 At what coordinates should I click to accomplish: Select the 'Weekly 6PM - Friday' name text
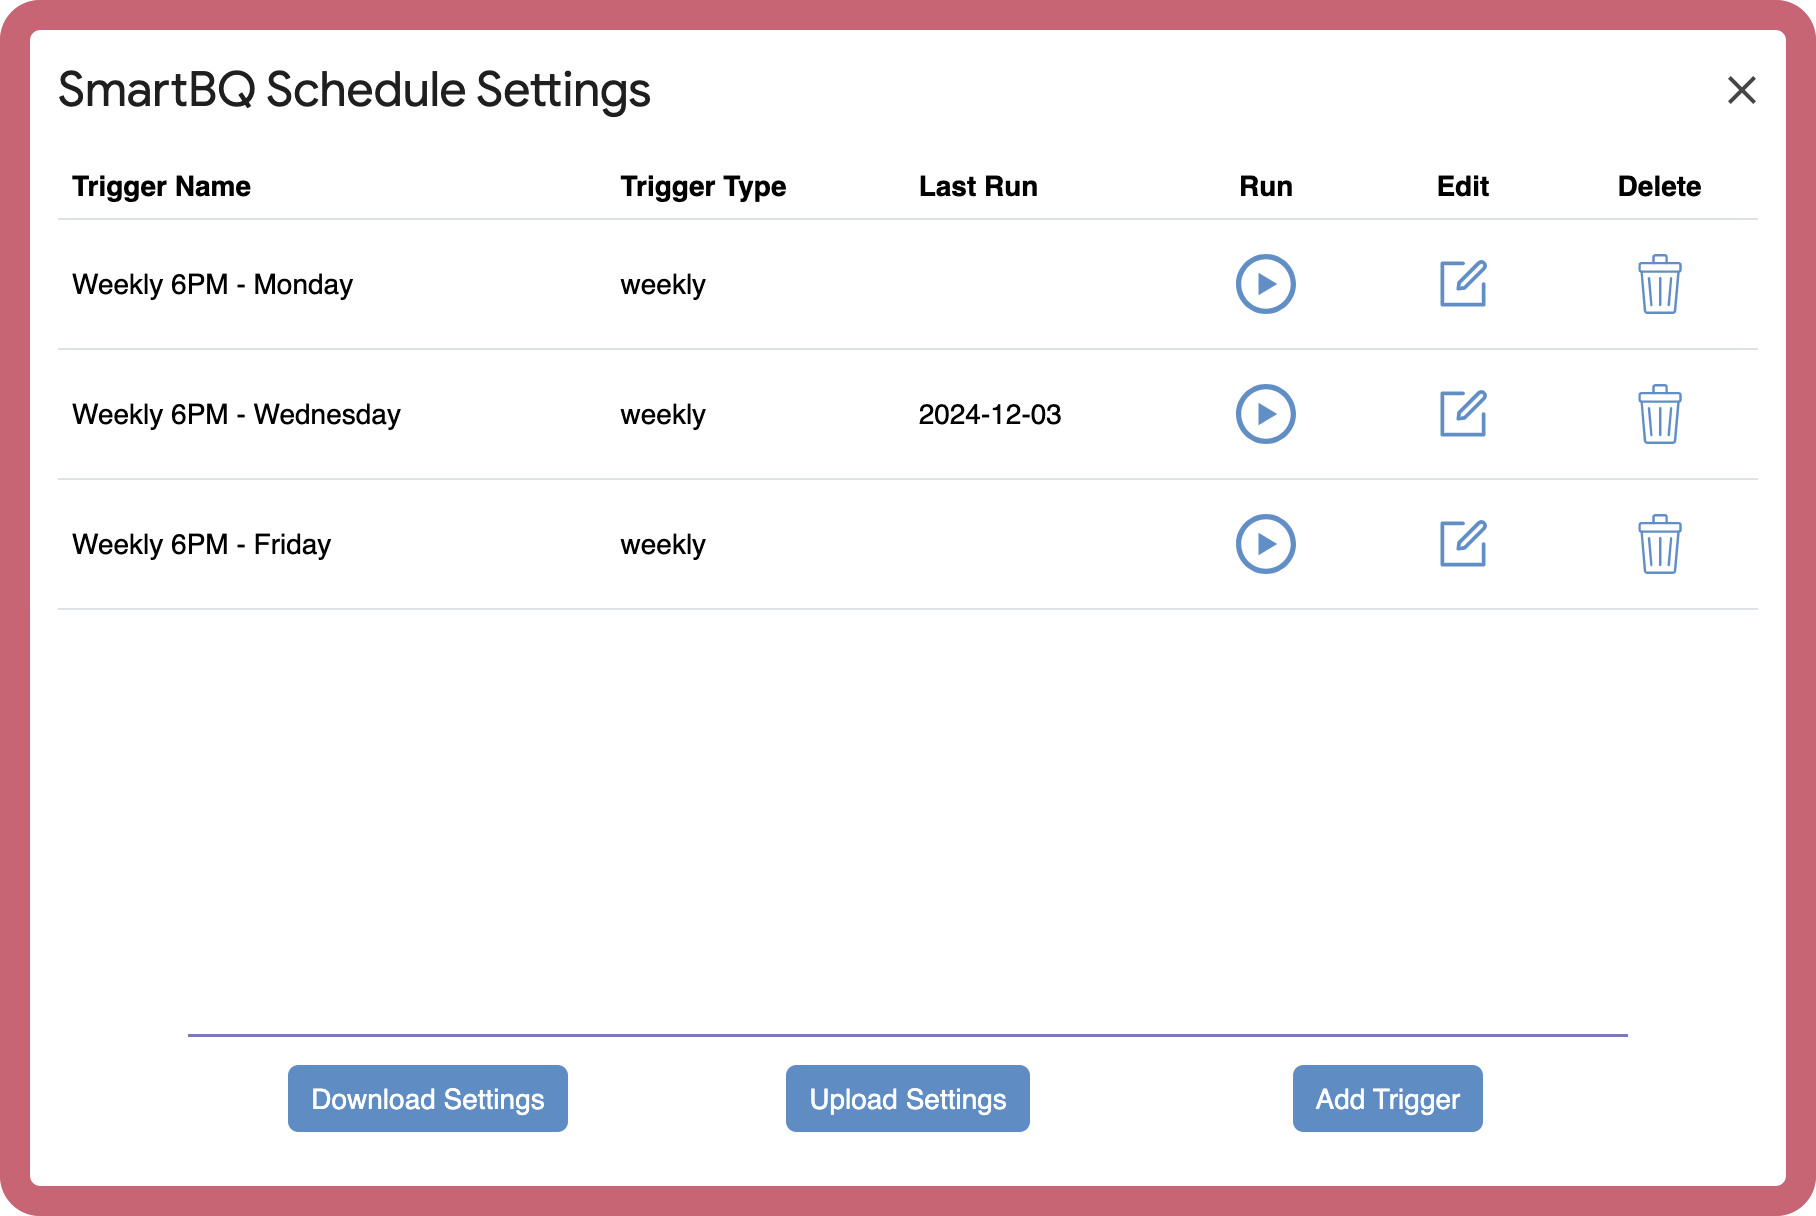coord(201,545)
